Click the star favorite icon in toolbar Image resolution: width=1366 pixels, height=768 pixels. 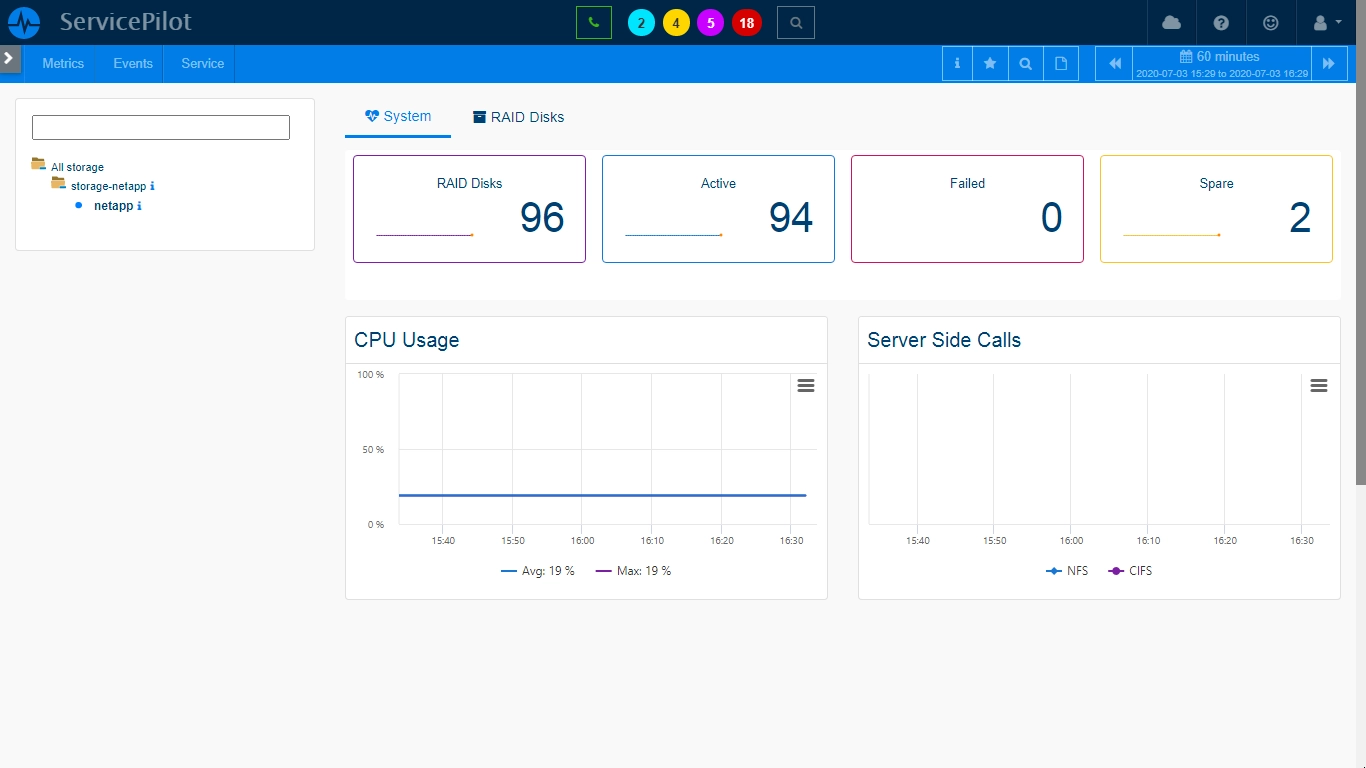990,63
